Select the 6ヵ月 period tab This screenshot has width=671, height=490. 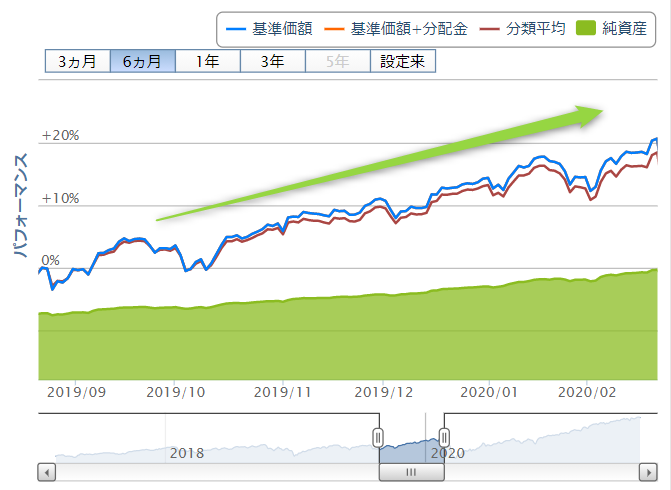142,61
